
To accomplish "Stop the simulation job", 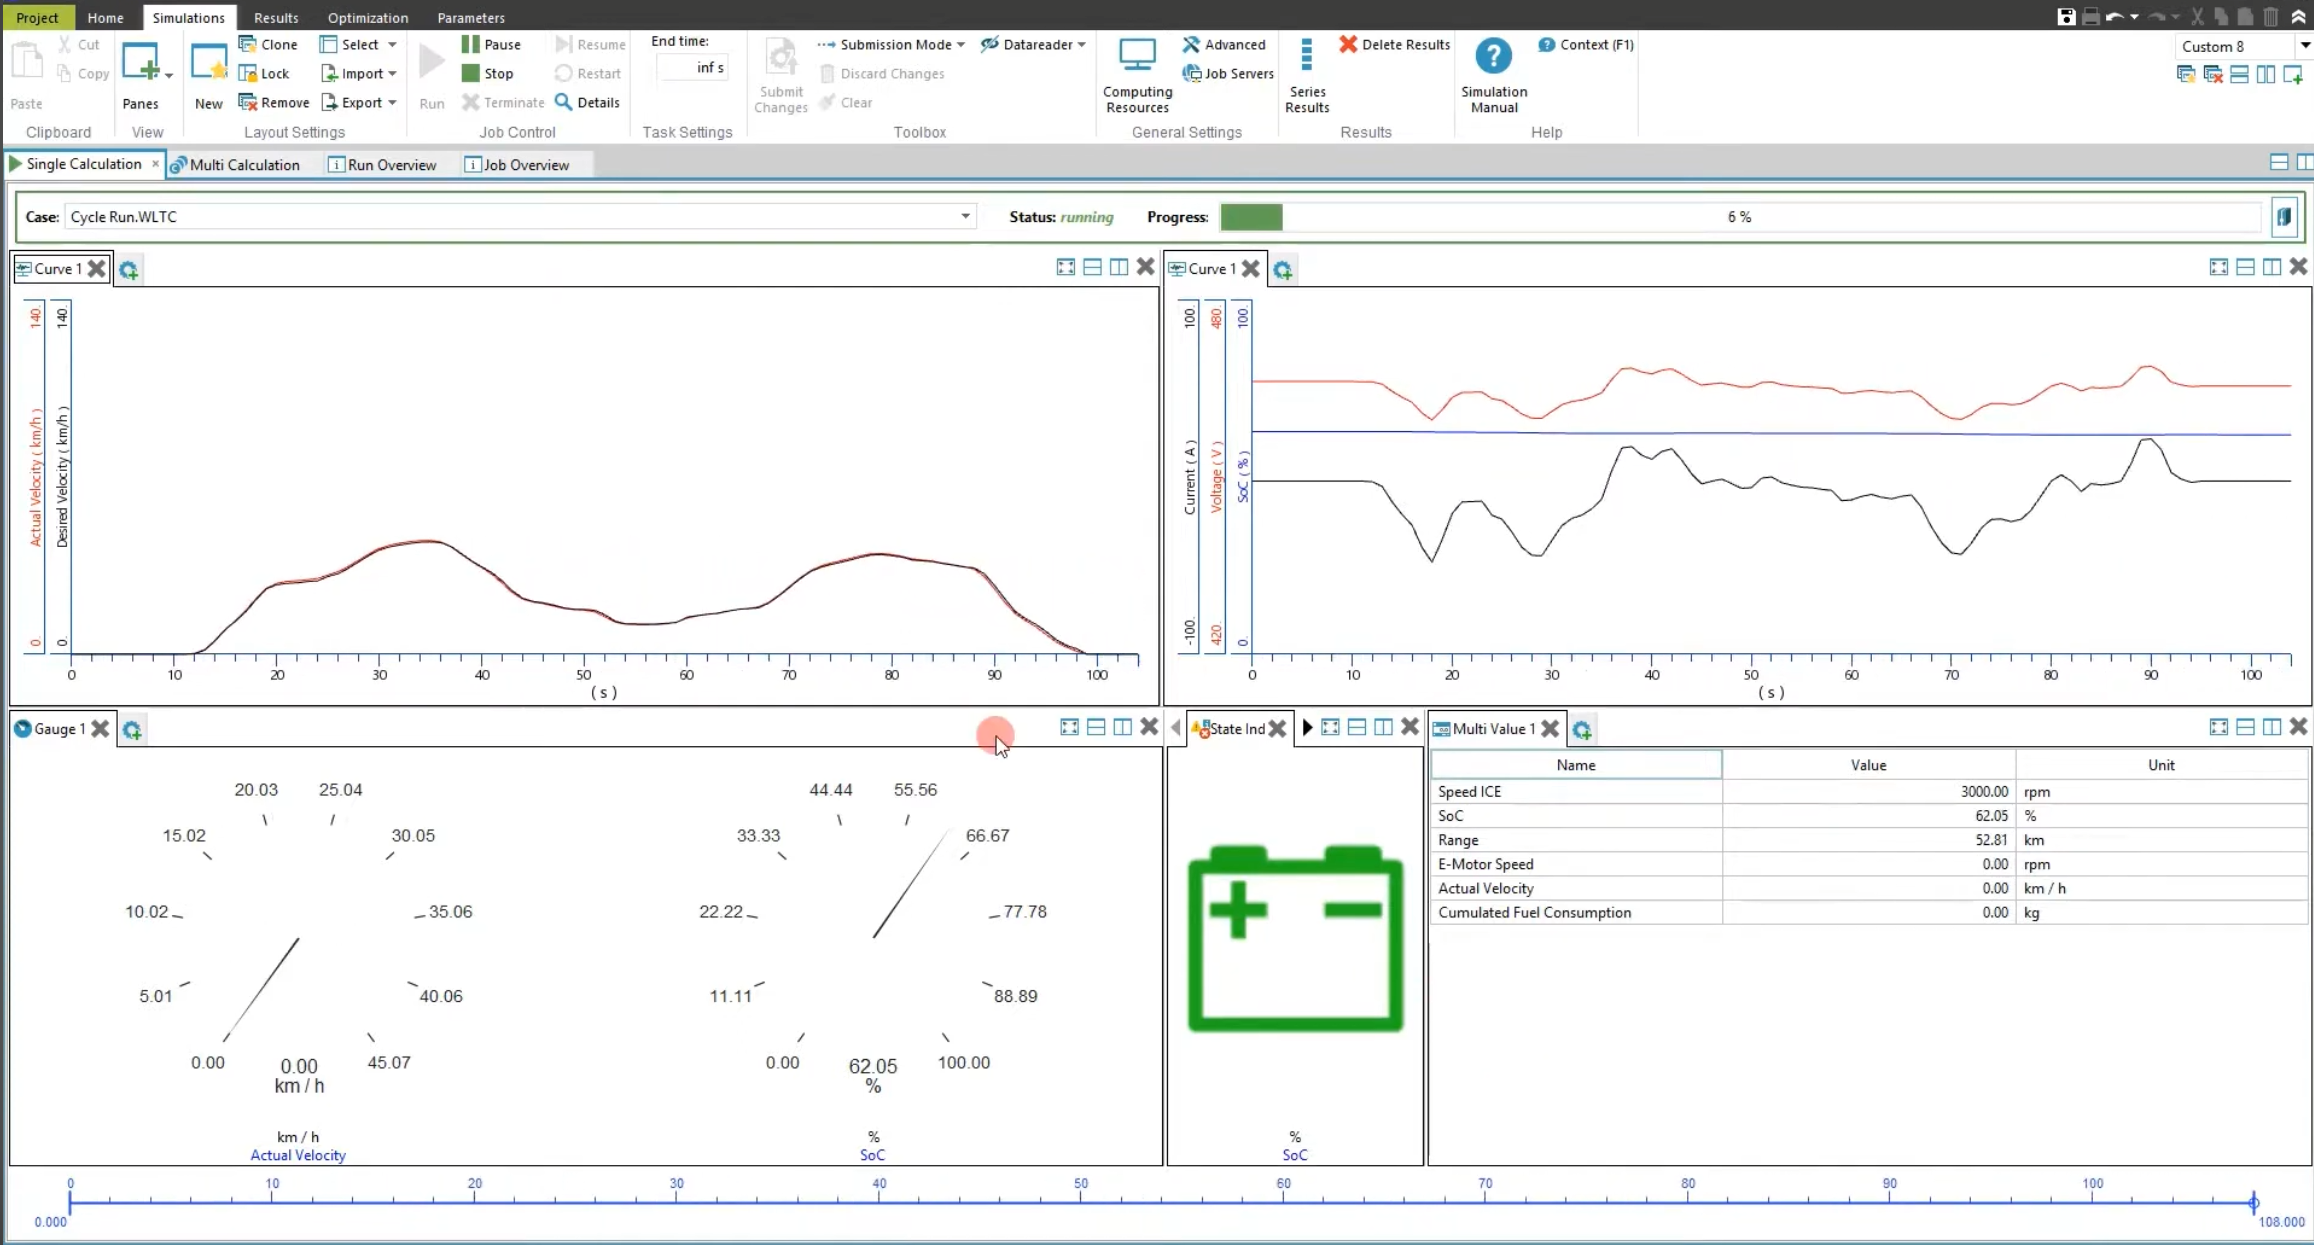I will (487, 73).
